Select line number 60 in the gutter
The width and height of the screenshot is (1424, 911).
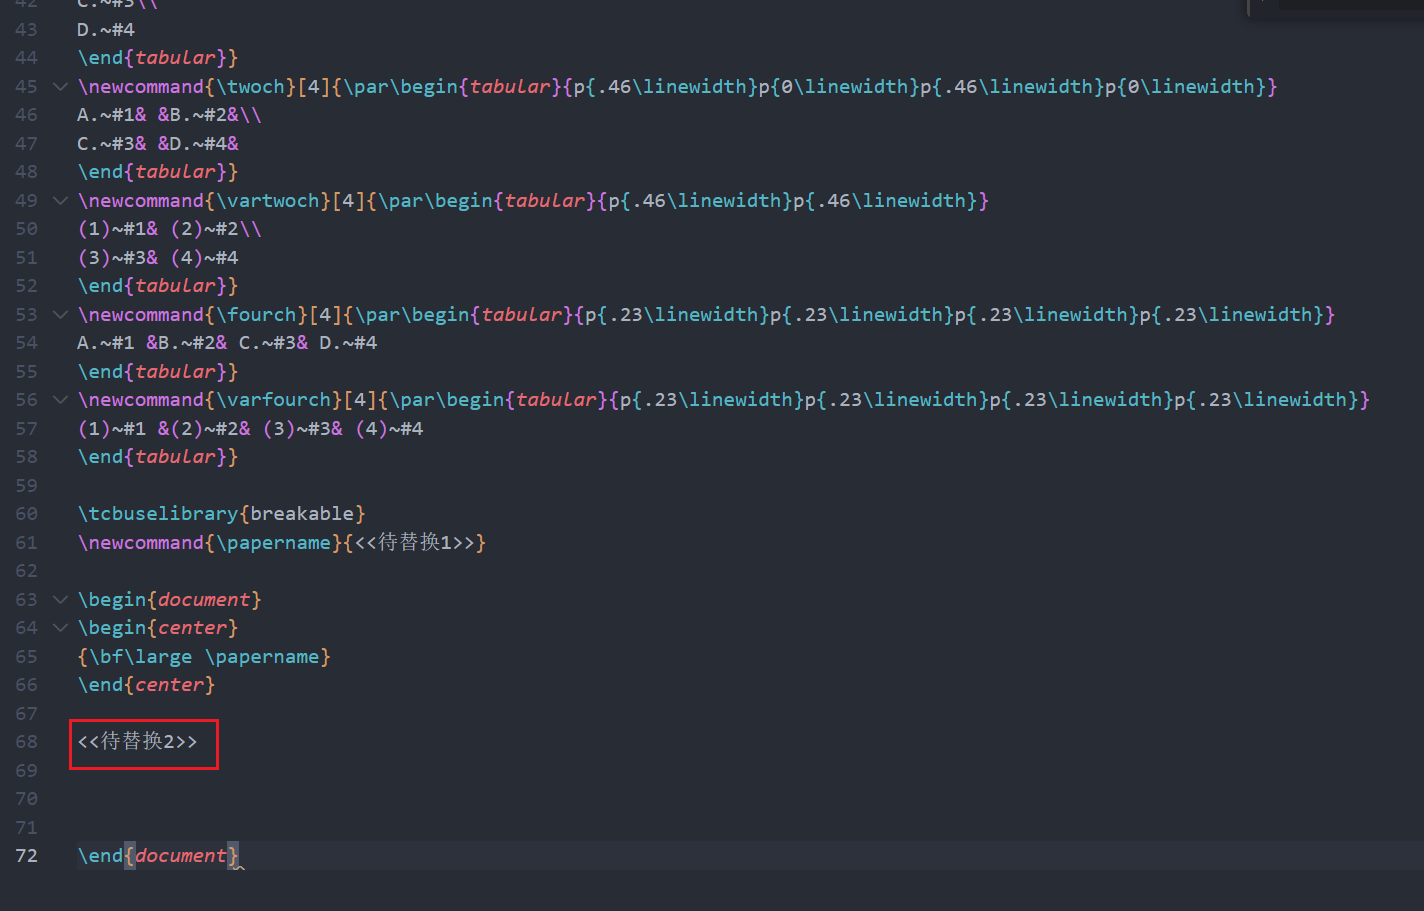(x=27, y=514)
